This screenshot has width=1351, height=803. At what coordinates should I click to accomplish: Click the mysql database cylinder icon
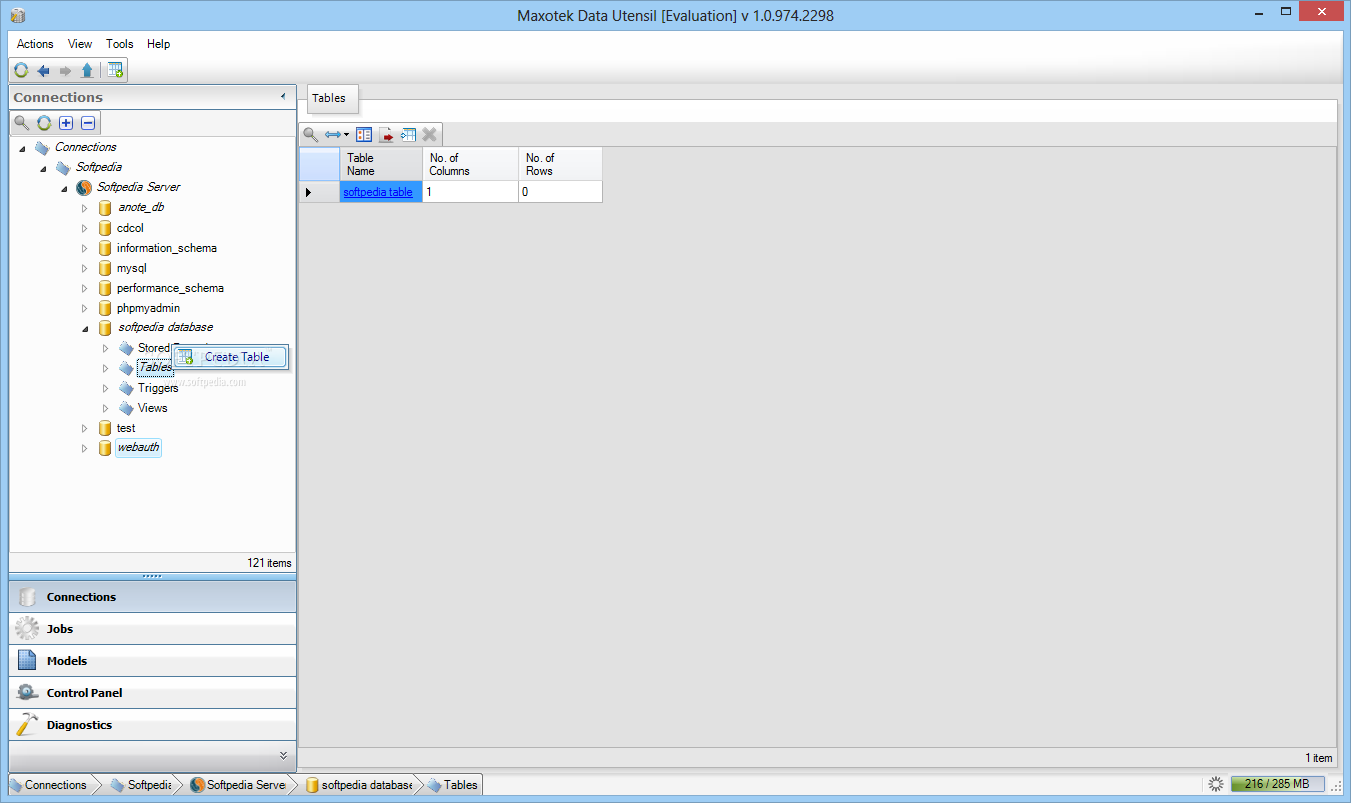105,268
